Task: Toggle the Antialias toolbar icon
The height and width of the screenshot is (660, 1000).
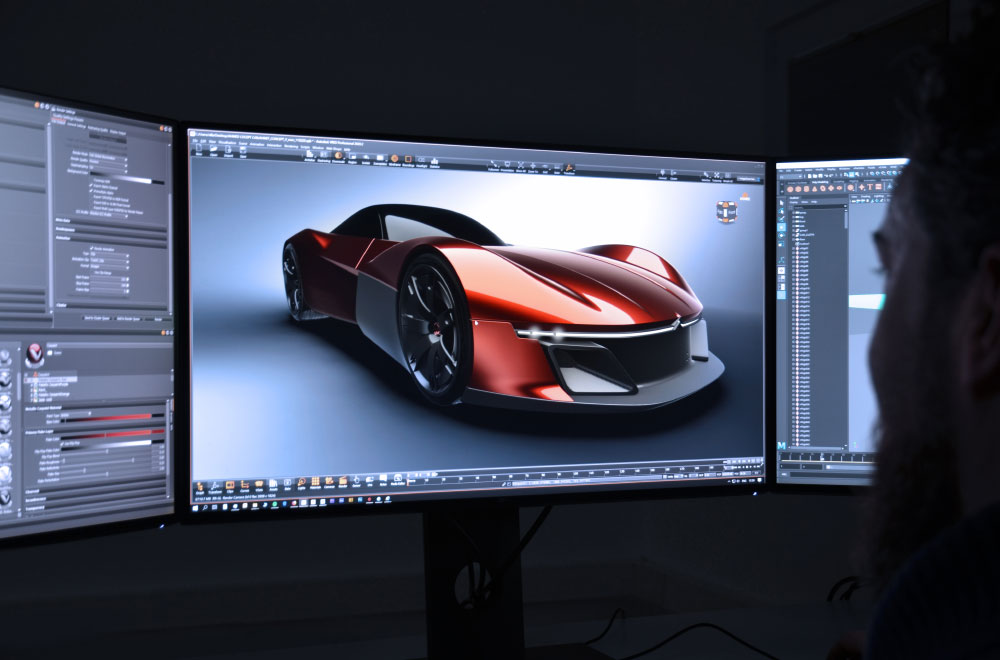Action: pyautogui.click(x=310, y=155)
